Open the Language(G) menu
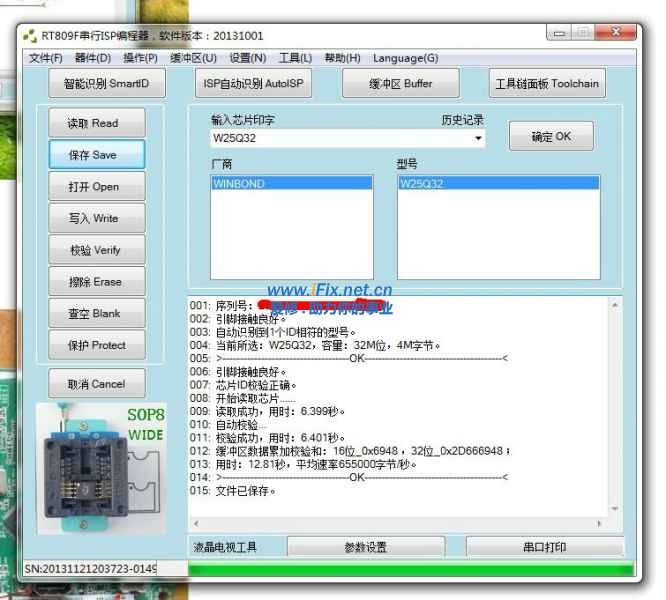The width and height of the screenshot is (666, 600). [405, 58]
